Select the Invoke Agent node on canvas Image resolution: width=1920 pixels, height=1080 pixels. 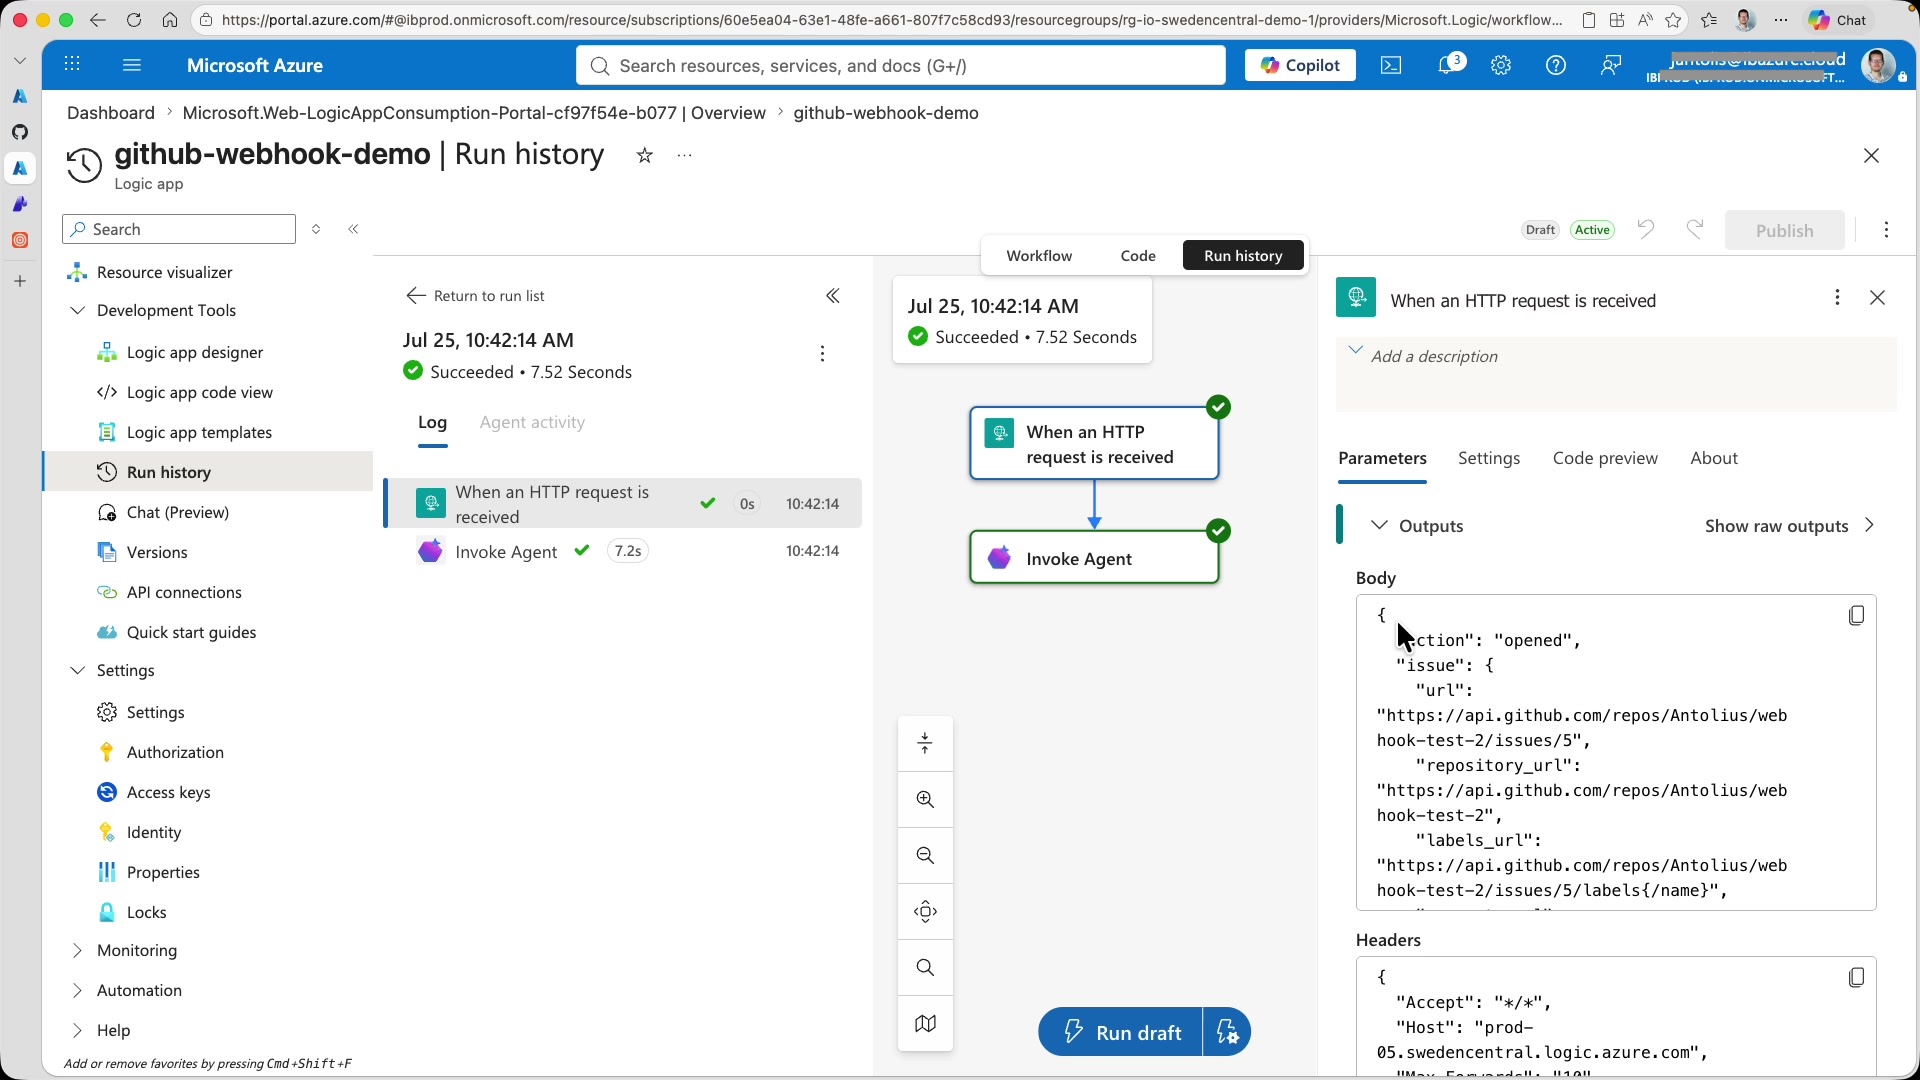[1094, 558]
